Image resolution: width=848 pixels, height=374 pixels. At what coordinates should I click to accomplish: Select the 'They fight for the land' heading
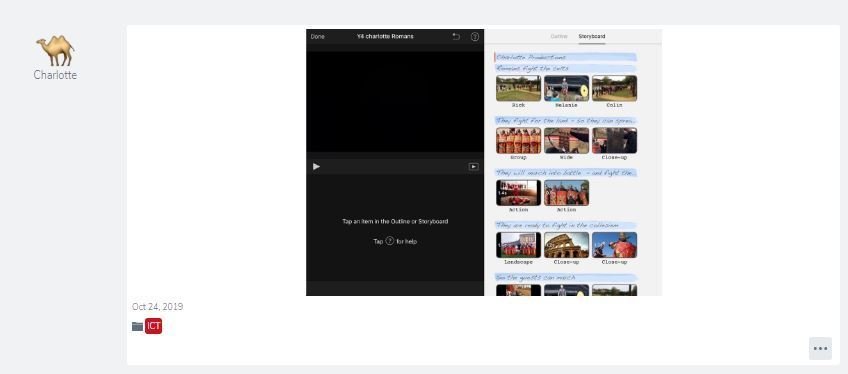coord(566,121)
